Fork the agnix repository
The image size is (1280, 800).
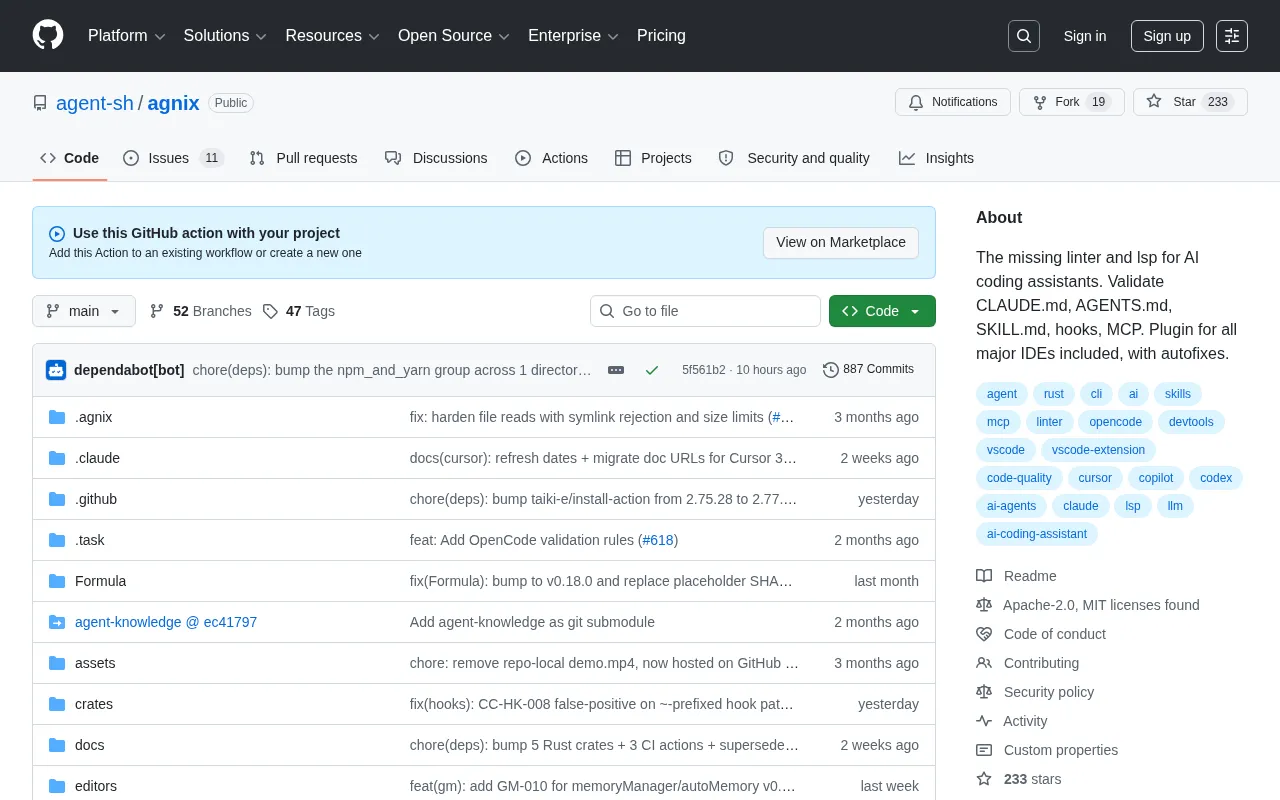click(x=1071, y=102)
